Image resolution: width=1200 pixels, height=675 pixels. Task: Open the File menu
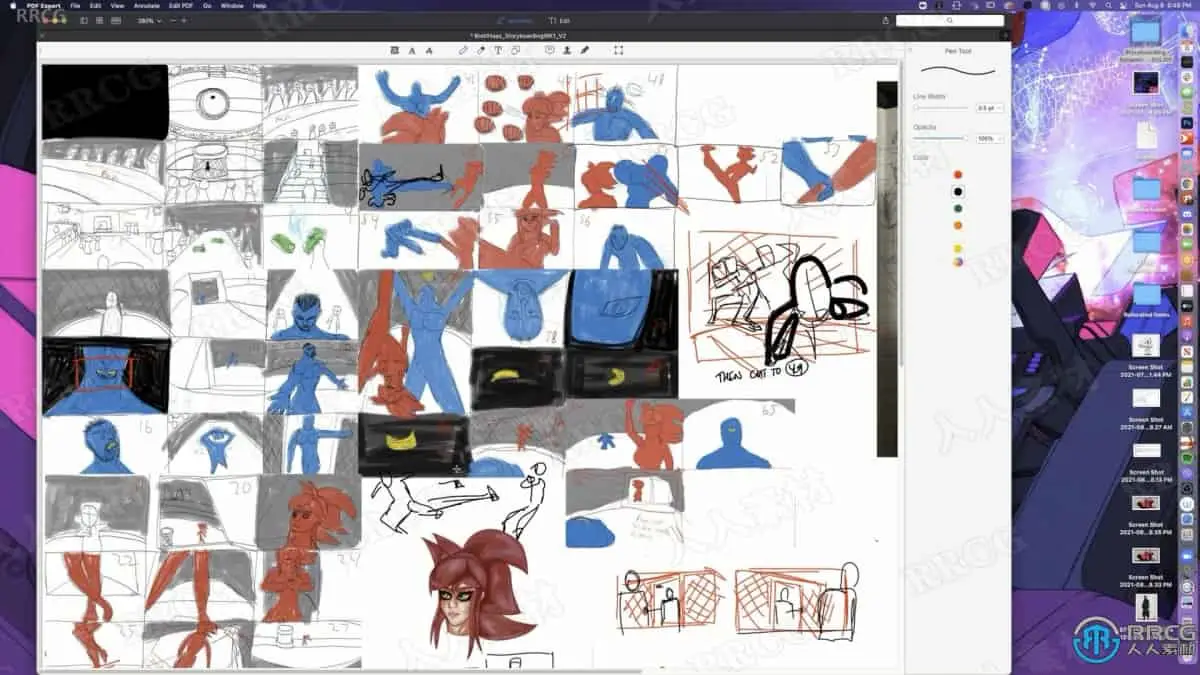pyautogui.click(x=76, y=5)
